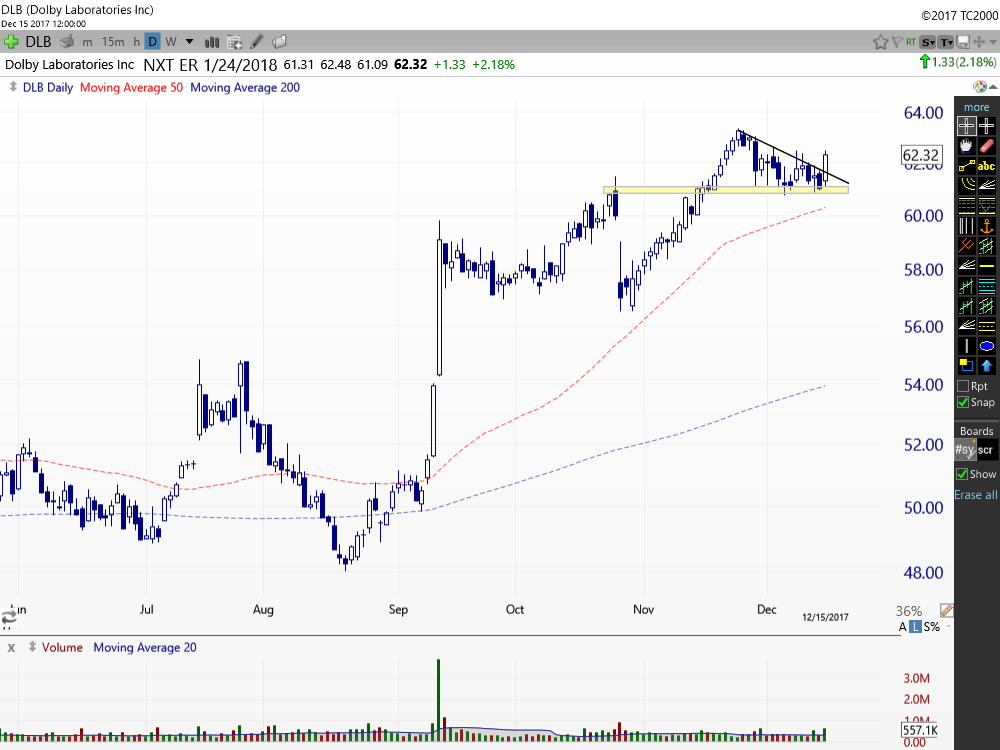Enable the Rpt checkbox
1000x750 pixels.
pos(963,386)
